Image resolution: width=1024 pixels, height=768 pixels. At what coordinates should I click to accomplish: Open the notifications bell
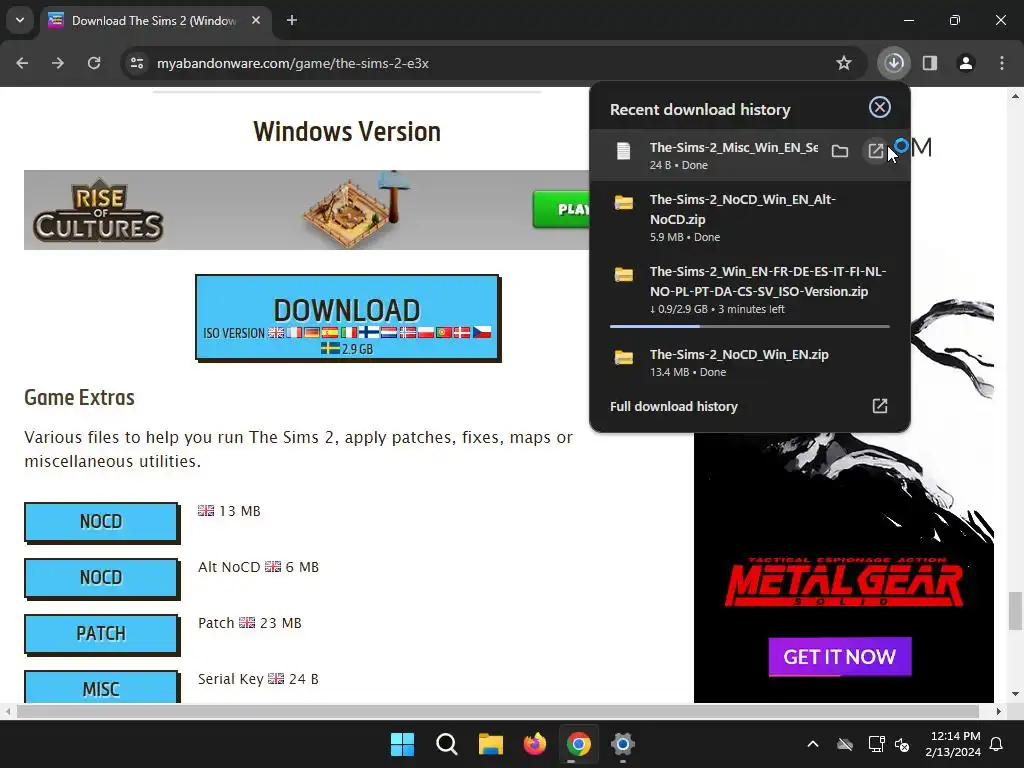[x=997, y=744]
